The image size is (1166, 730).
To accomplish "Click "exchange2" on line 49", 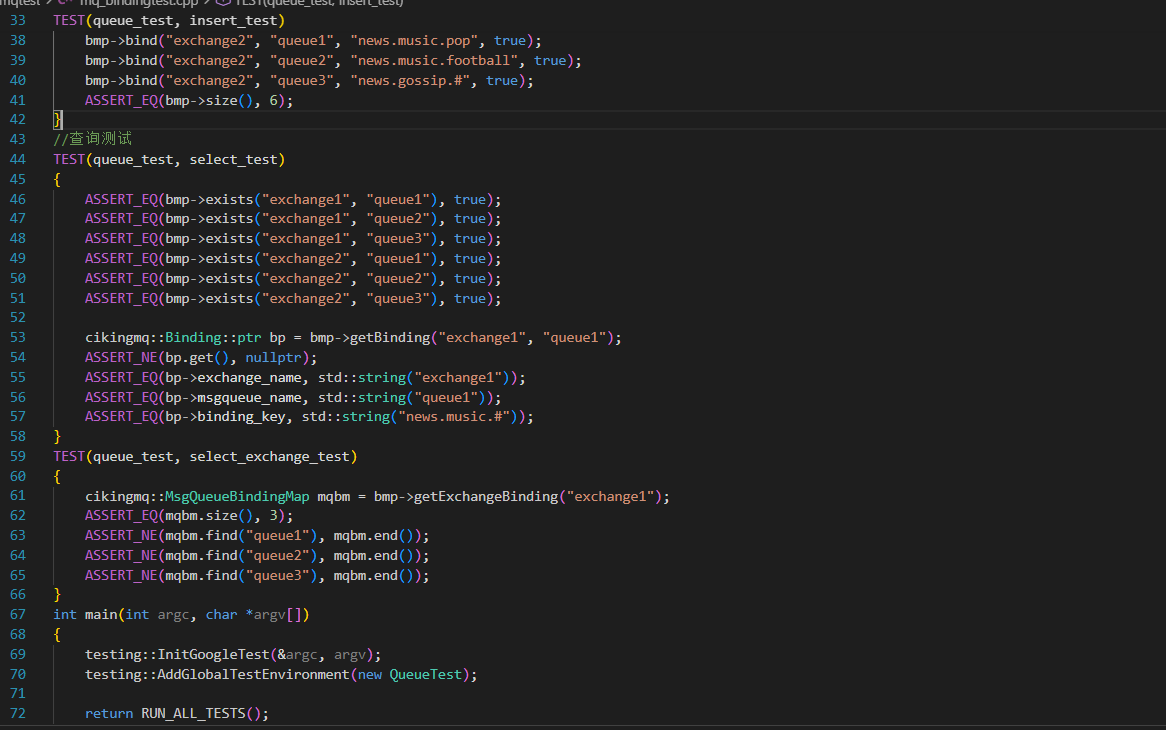I will coord(306,259).
